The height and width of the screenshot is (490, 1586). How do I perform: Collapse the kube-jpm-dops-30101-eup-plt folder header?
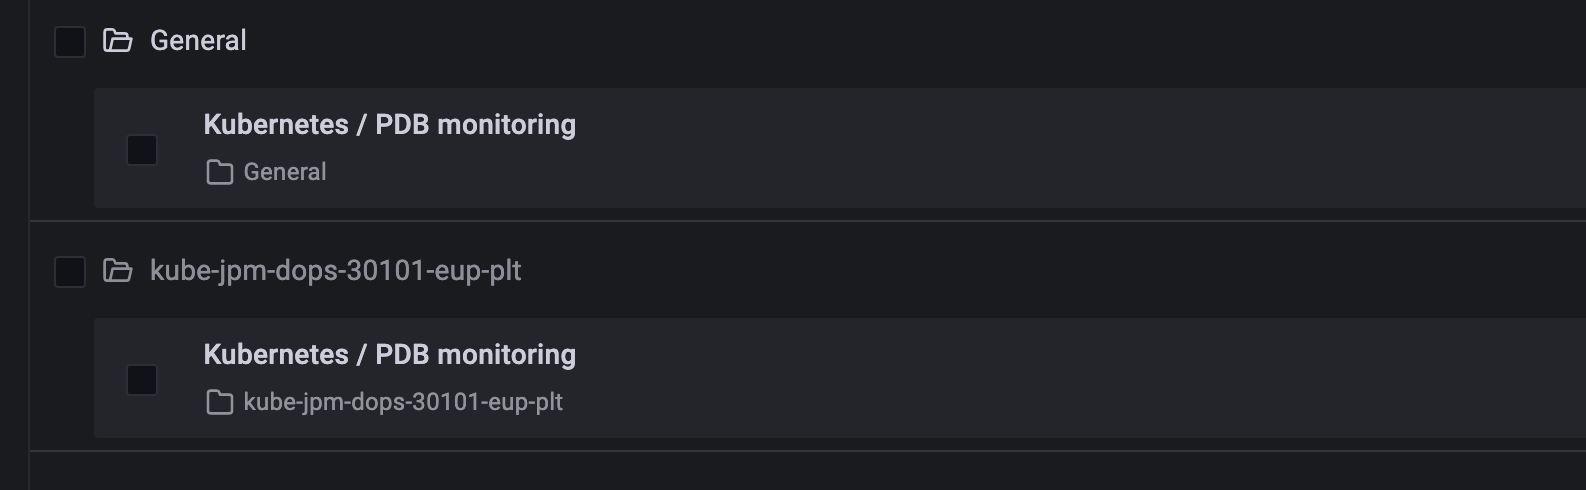click(808, 271)
